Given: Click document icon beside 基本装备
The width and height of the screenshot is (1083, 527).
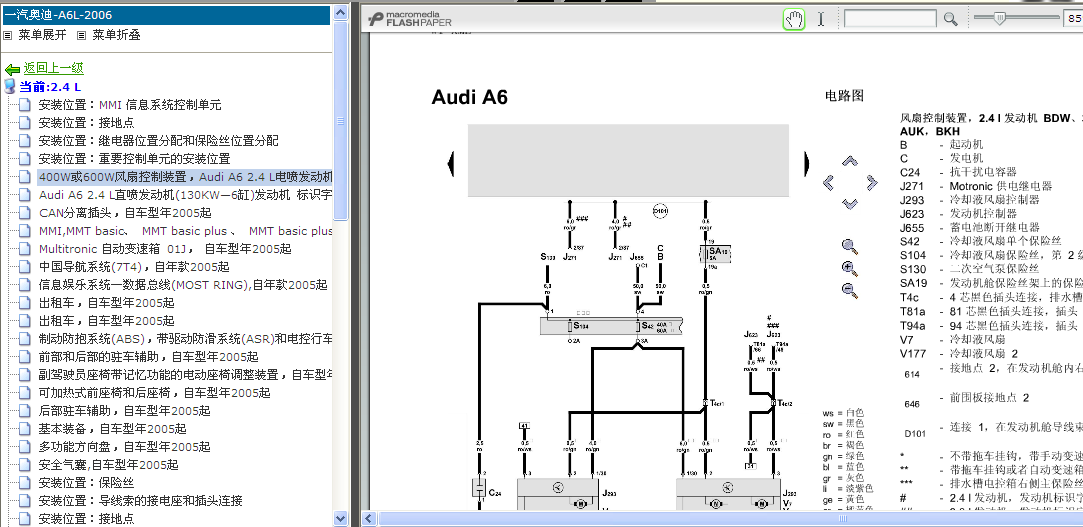Looking at the screenshot, I should click(25, 428).
